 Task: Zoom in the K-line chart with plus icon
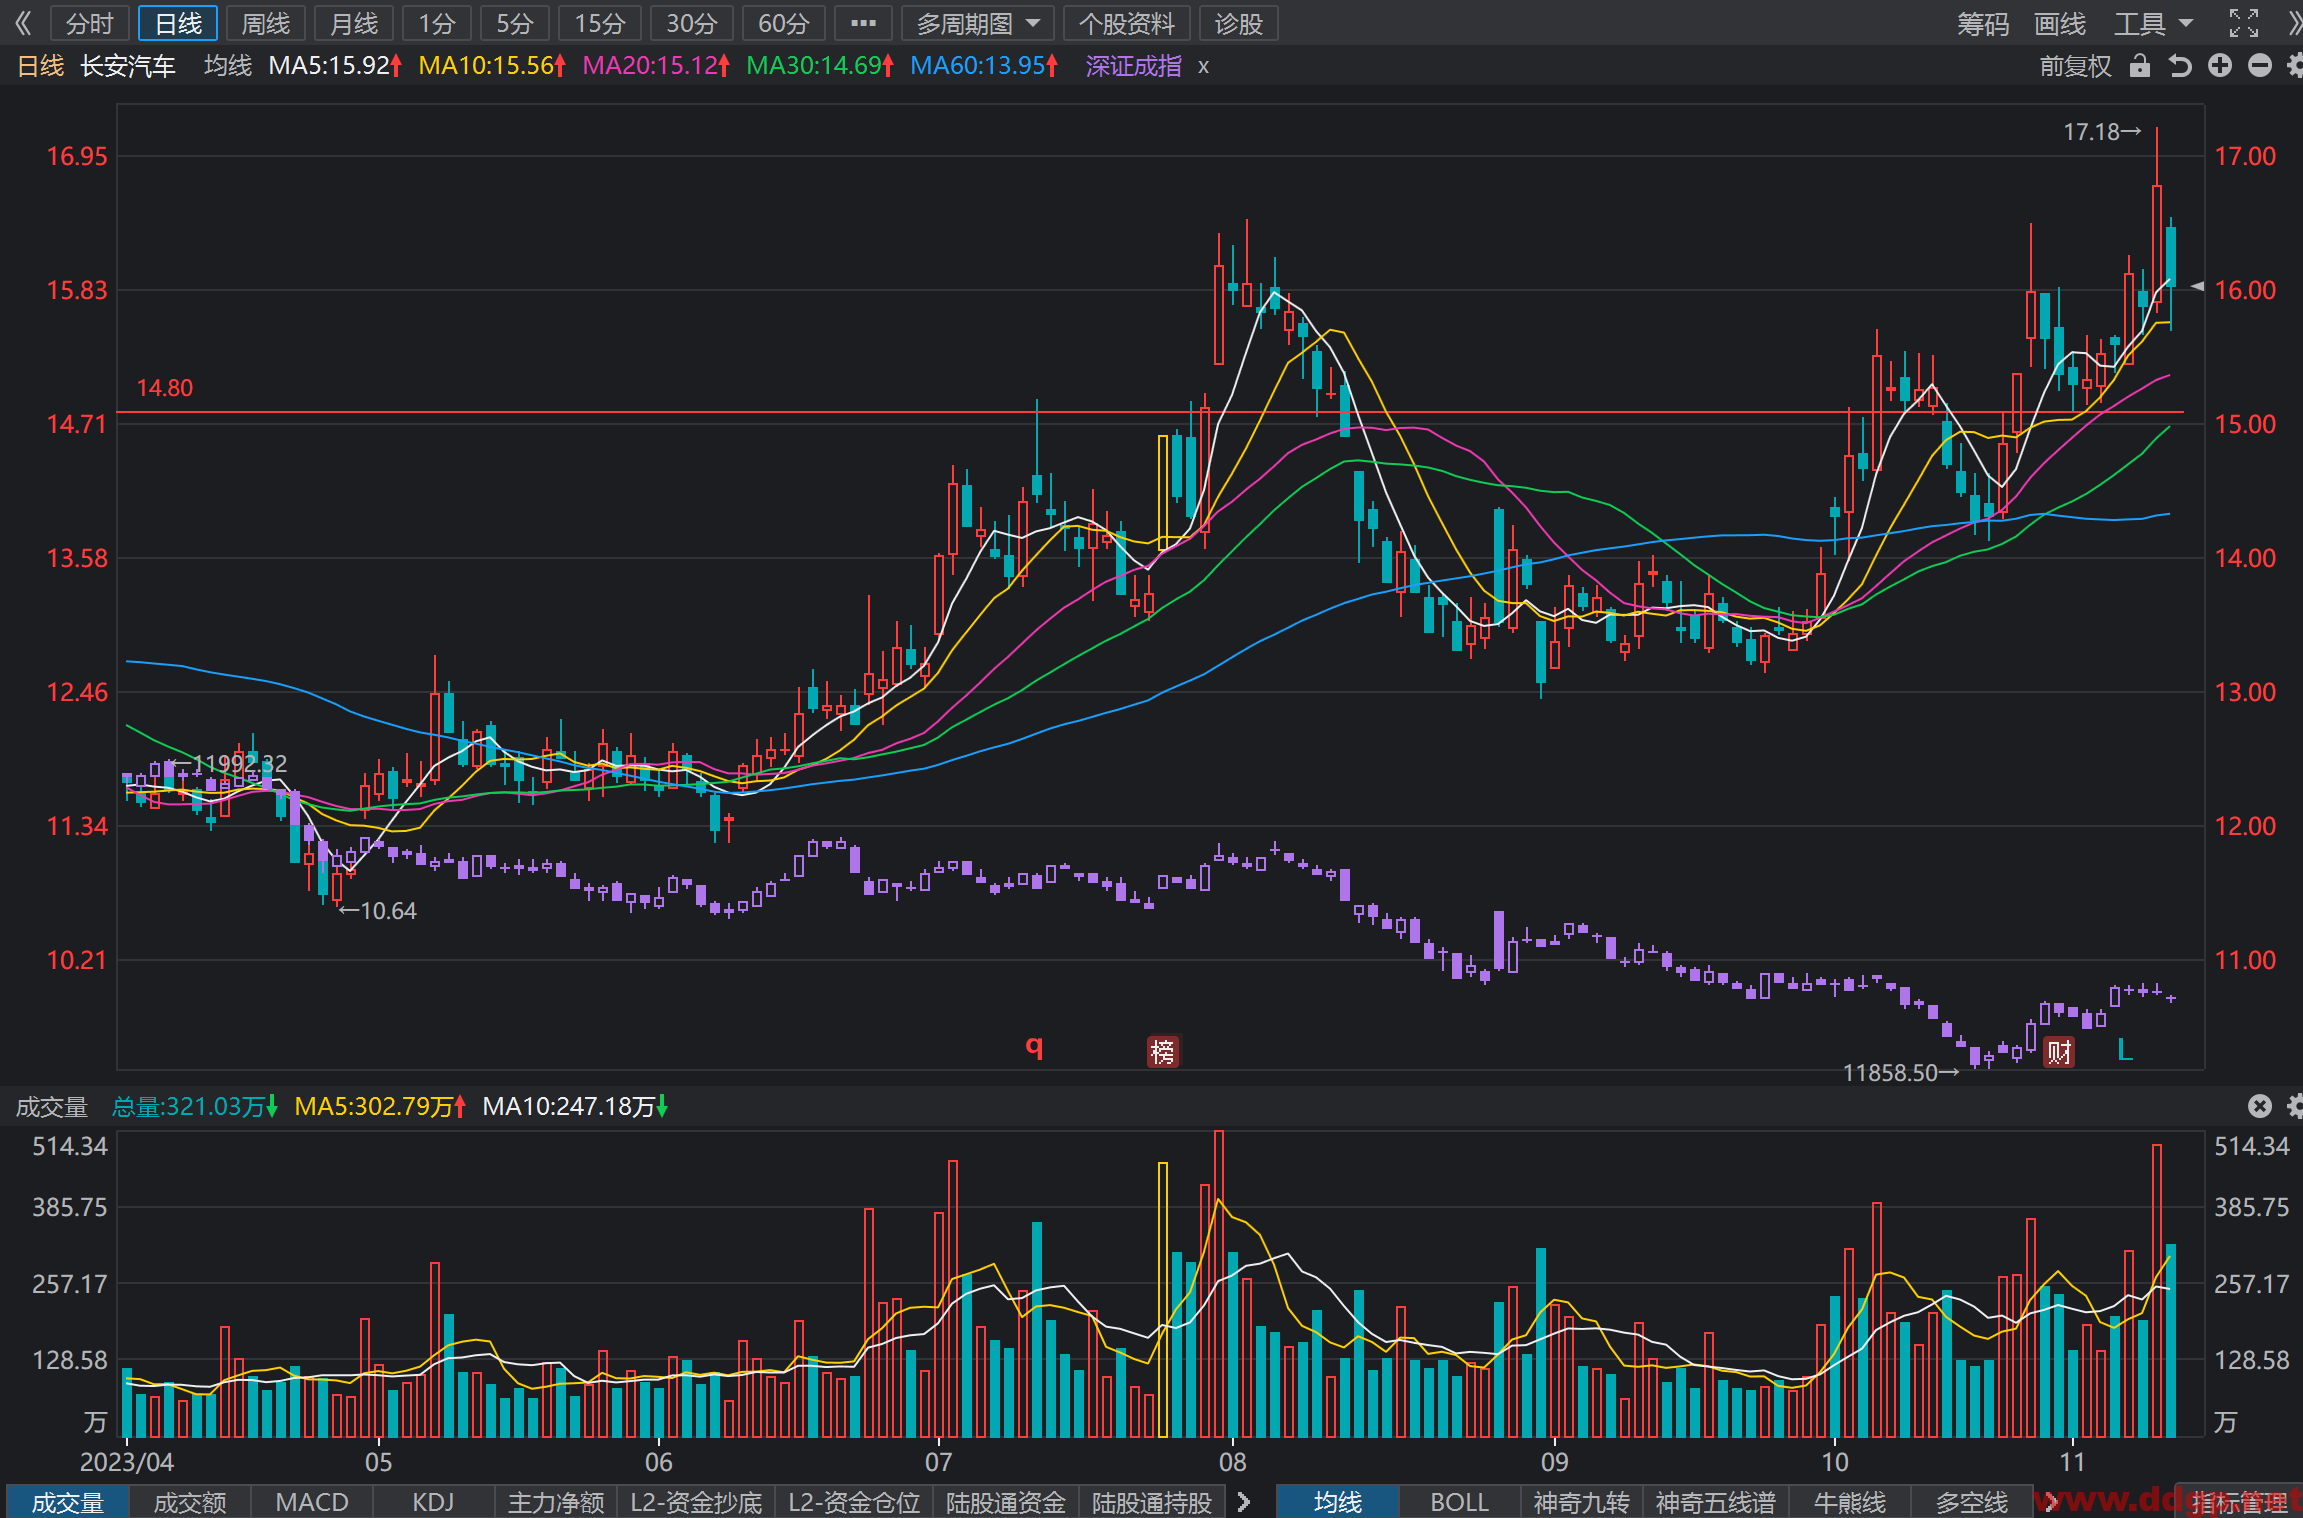pos(2220,66)
